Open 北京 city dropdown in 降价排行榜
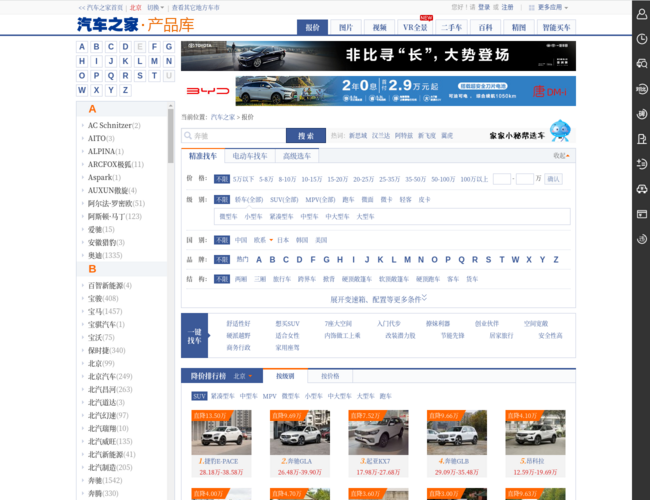Image resolution: width=650 pixels, height=500 pixels. coord(243,376)
